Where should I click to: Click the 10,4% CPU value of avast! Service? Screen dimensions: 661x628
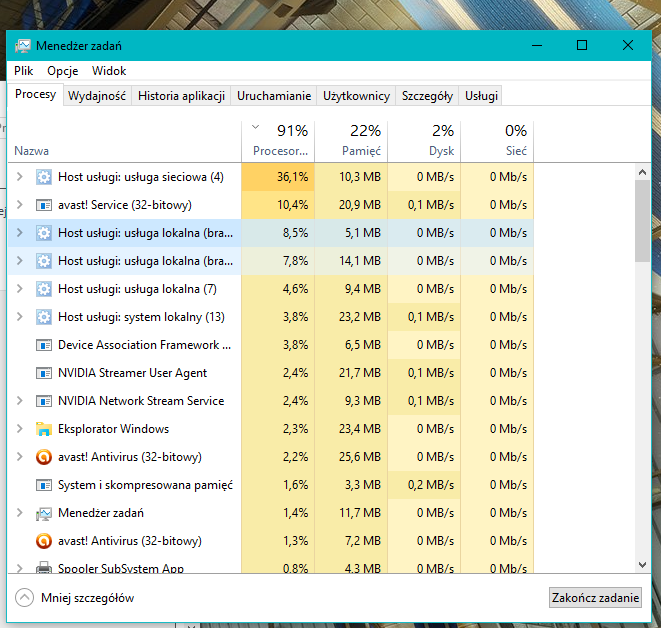point(293,205)
